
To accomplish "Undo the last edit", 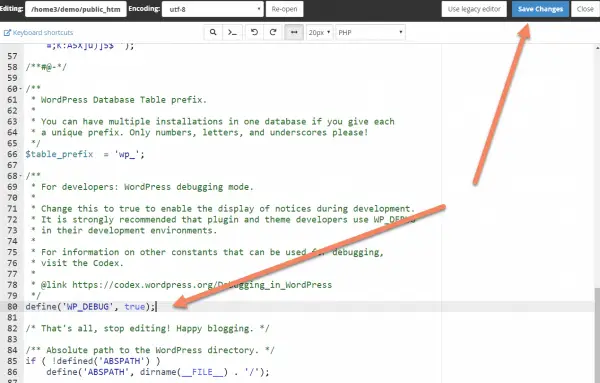I will (x=254, y=33).
